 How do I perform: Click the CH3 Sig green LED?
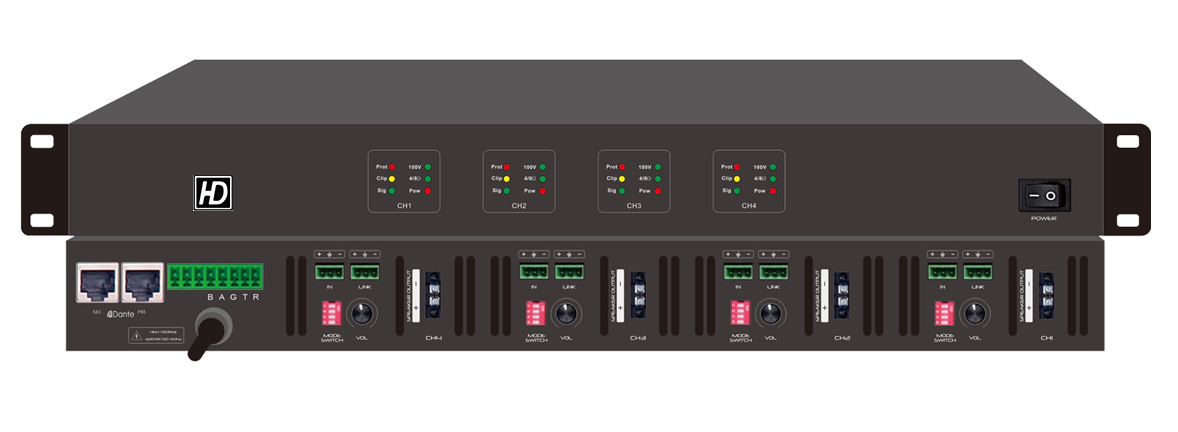(622, 190)
